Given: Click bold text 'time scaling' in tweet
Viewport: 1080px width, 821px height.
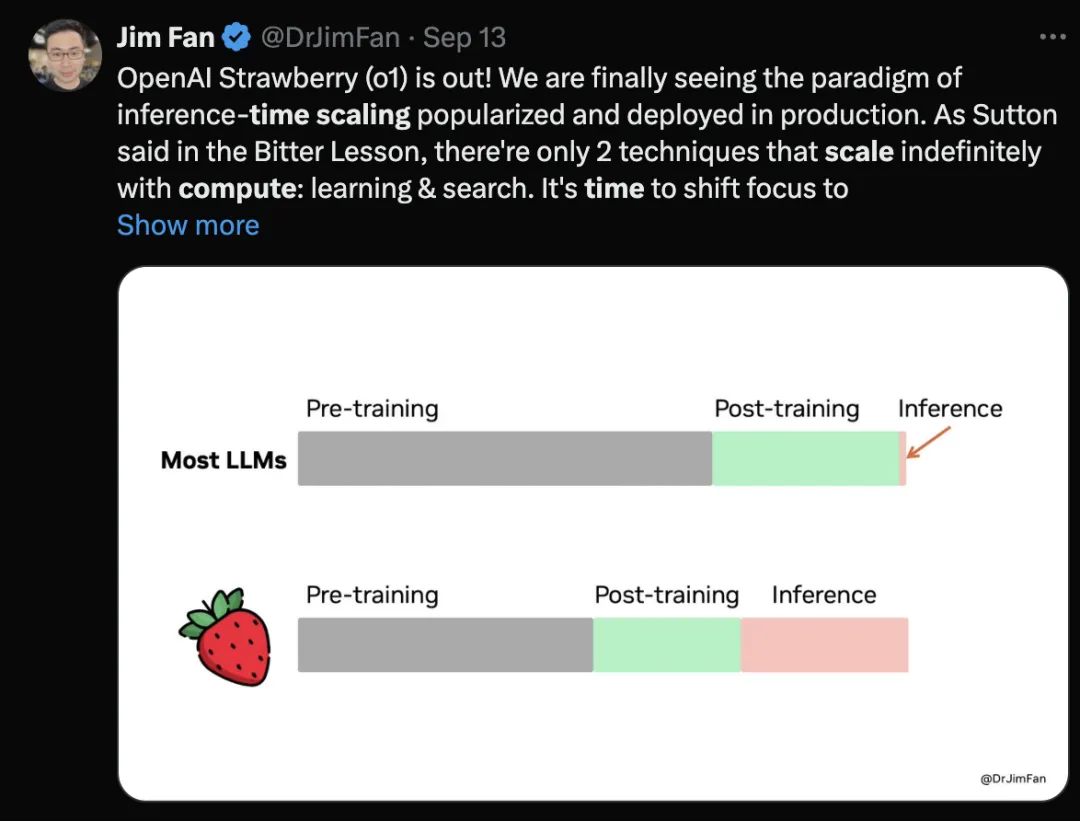Looking at the screenshot, I should pyautogui.click(x=329, y=115).
